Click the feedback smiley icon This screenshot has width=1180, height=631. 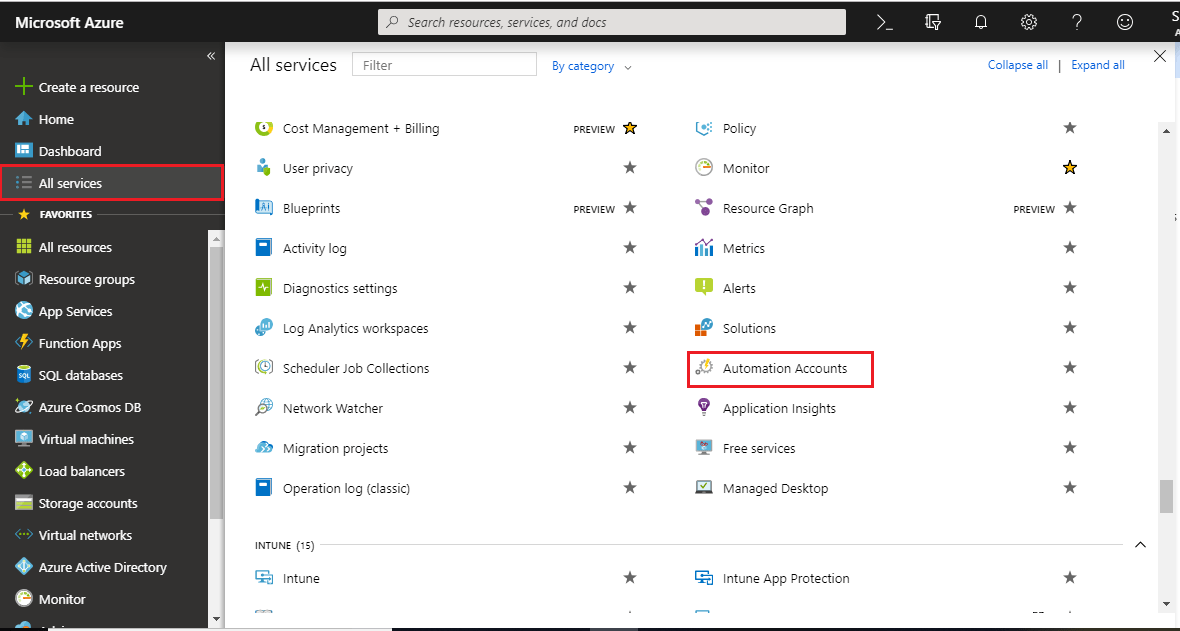[x=1124, y=23]
